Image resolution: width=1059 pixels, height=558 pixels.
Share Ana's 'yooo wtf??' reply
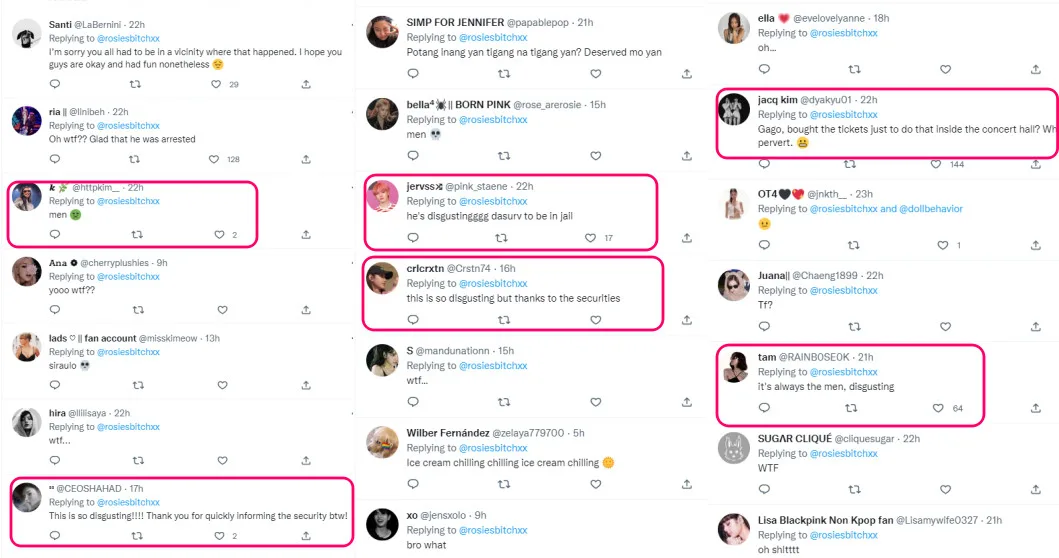point(306,310)
